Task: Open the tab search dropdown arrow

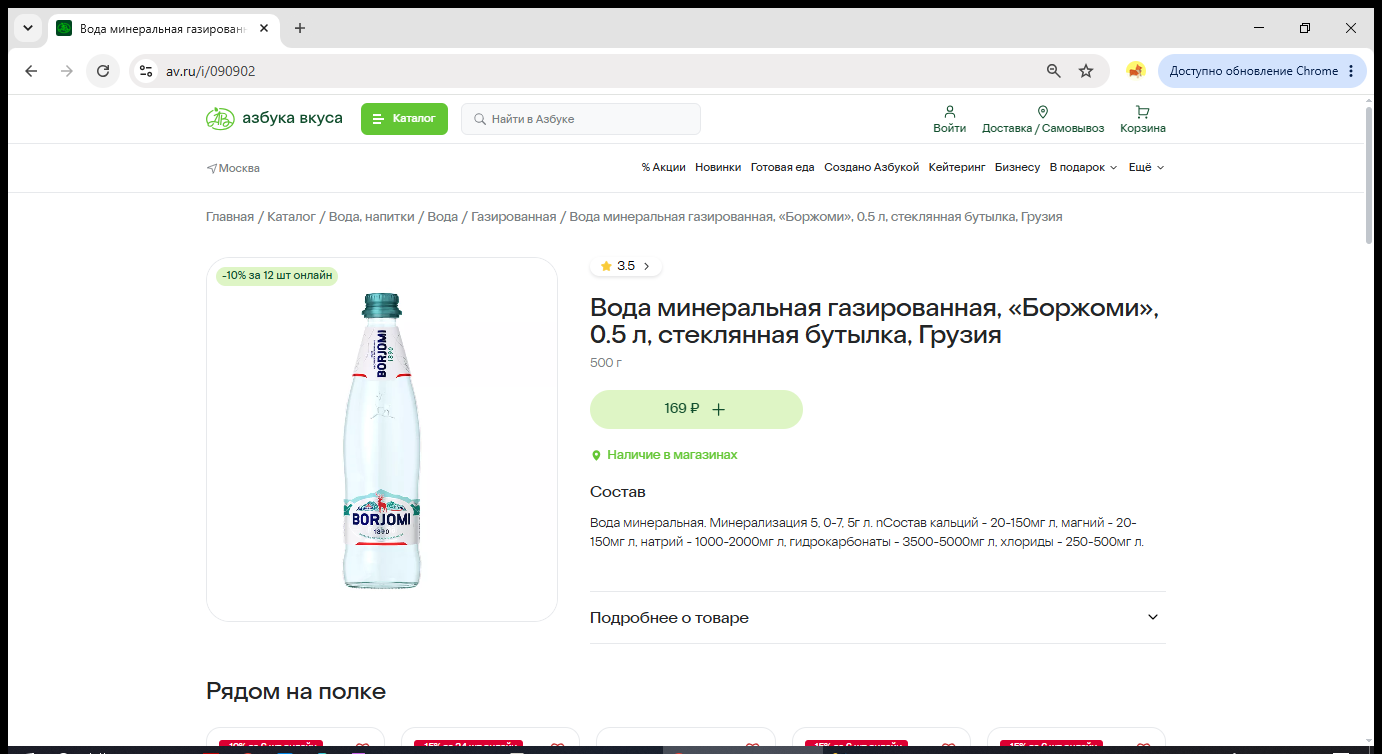Action: click(x=28, y=28)
